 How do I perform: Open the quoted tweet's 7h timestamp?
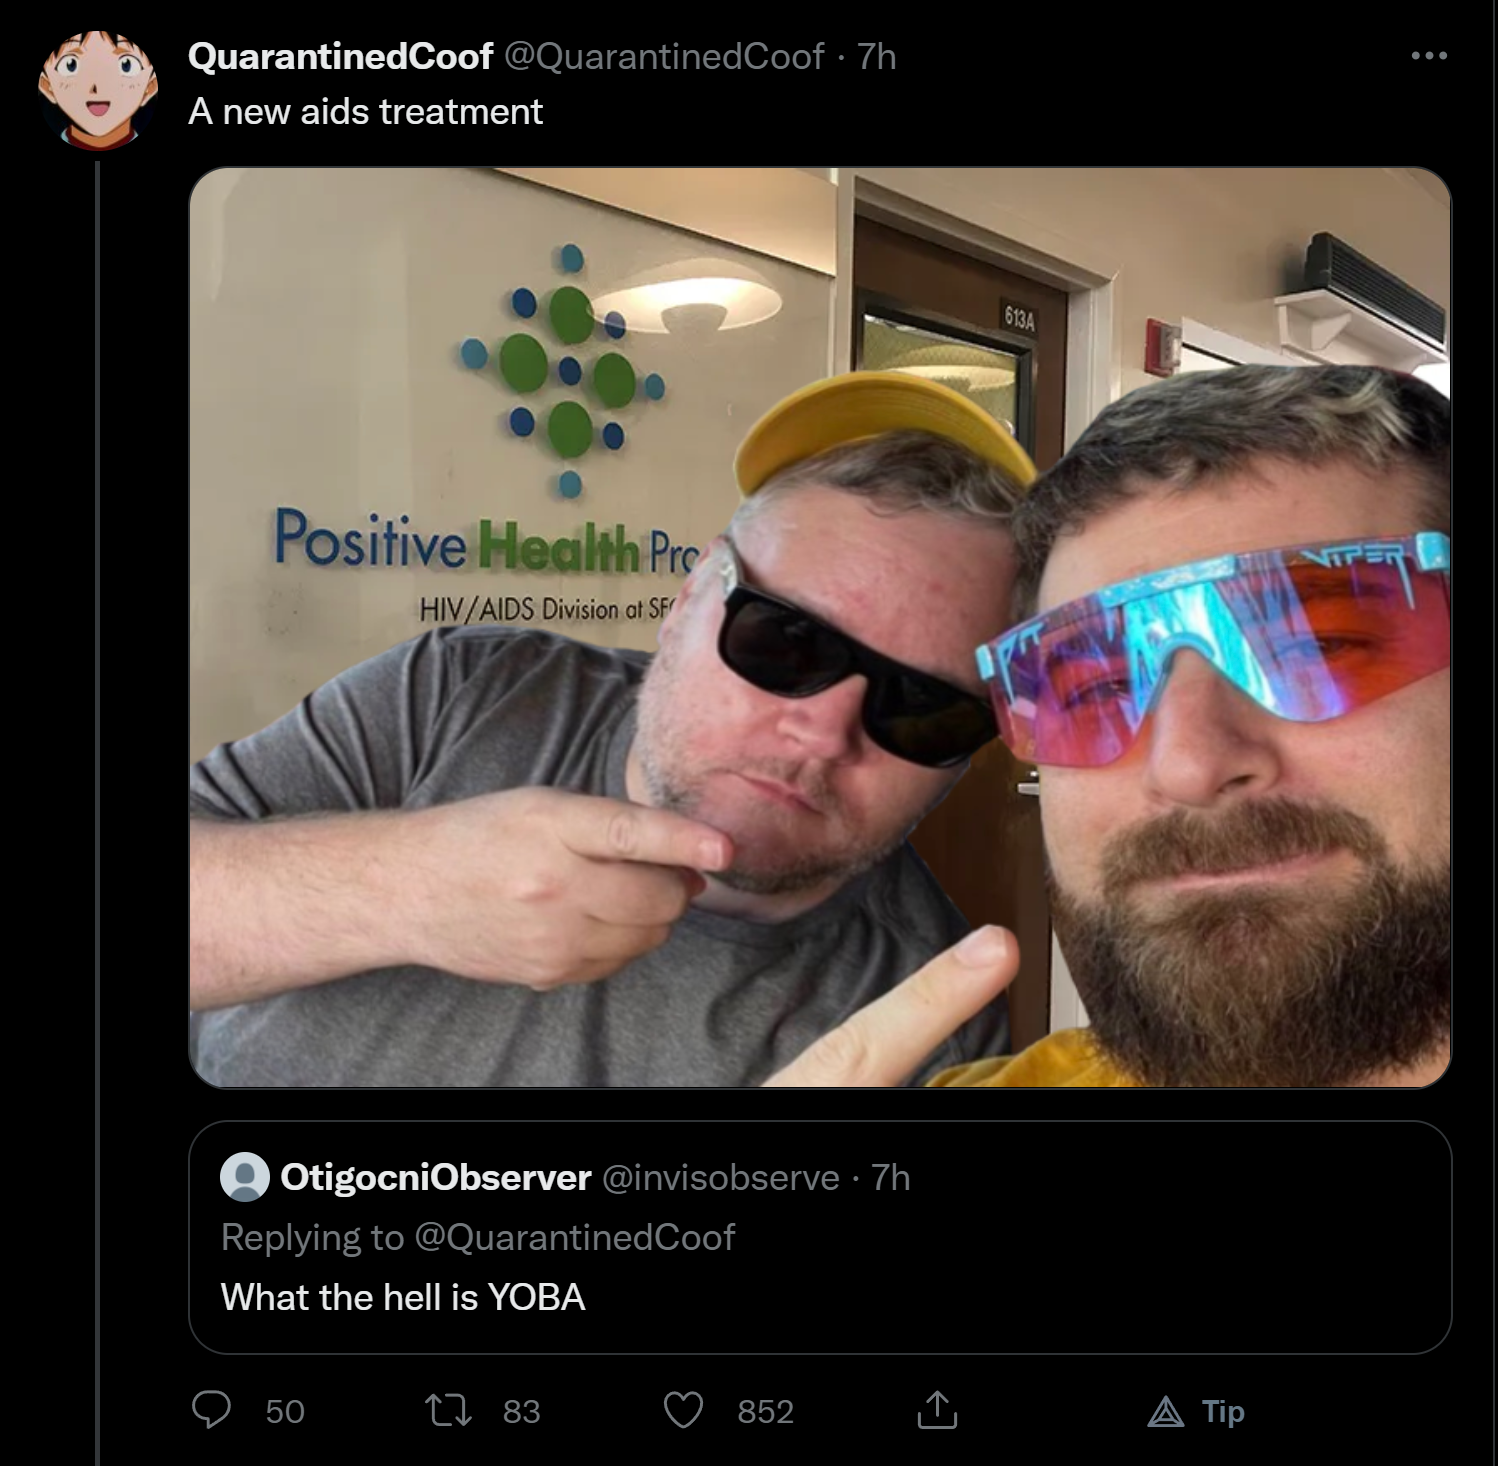[890, 1177]
